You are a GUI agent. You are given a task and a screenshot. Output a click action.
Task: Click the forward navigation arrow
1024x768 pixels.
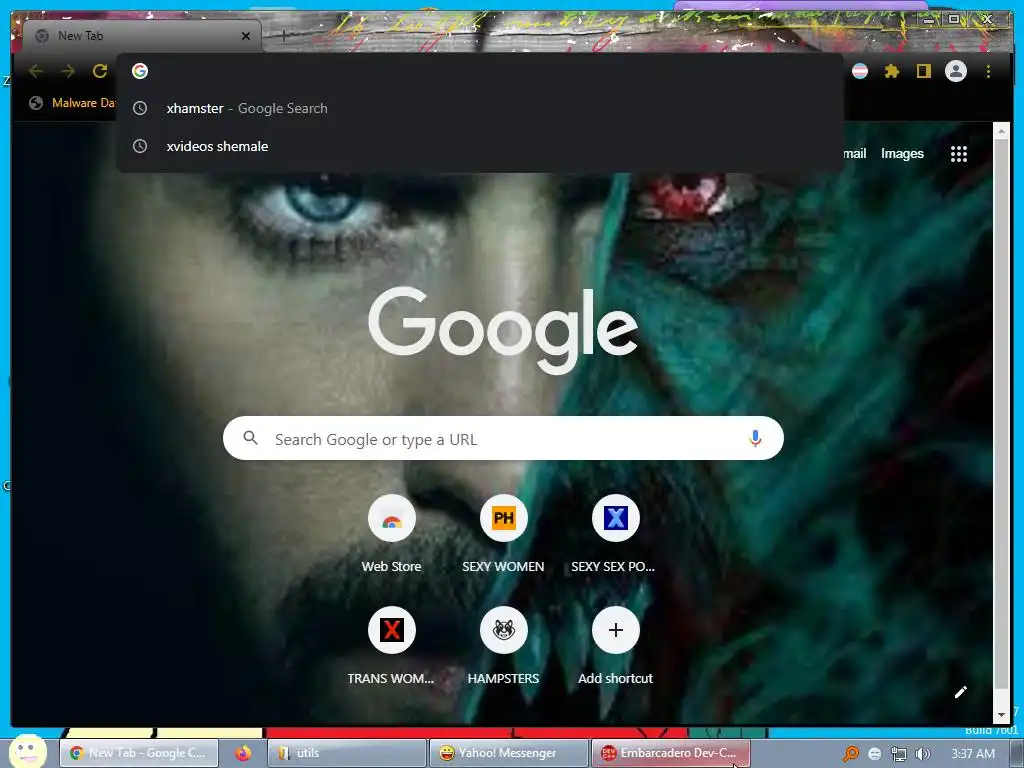[x=68, y=71]
